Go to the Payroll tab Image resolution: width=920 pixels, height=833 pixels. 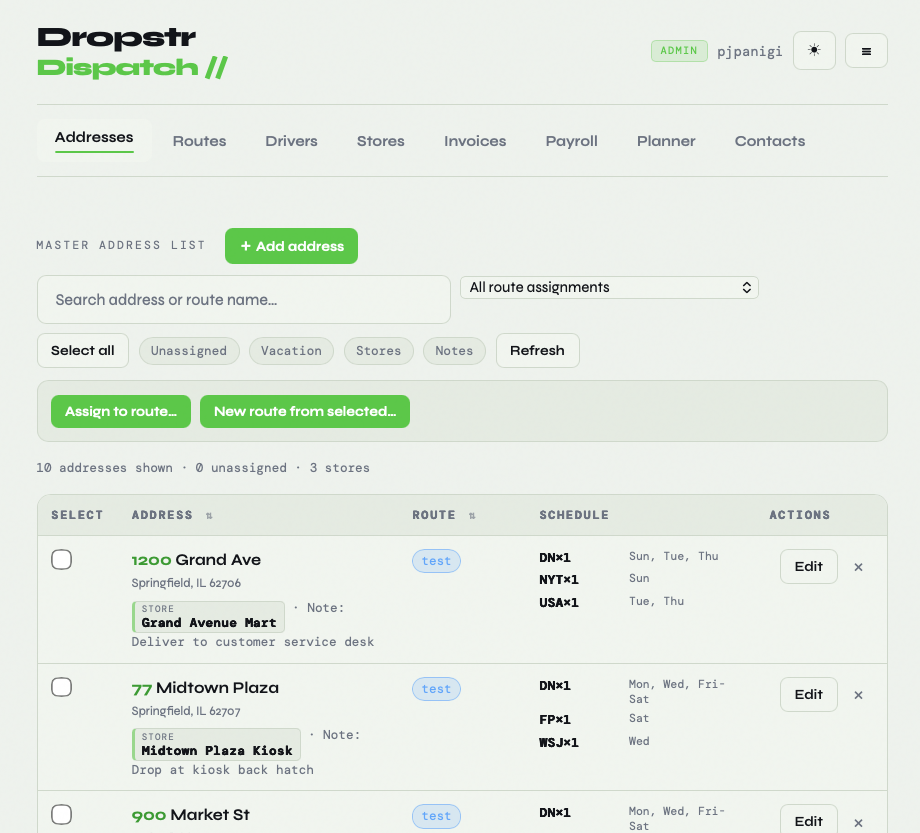pyautogui.click(x=571, y=141)
